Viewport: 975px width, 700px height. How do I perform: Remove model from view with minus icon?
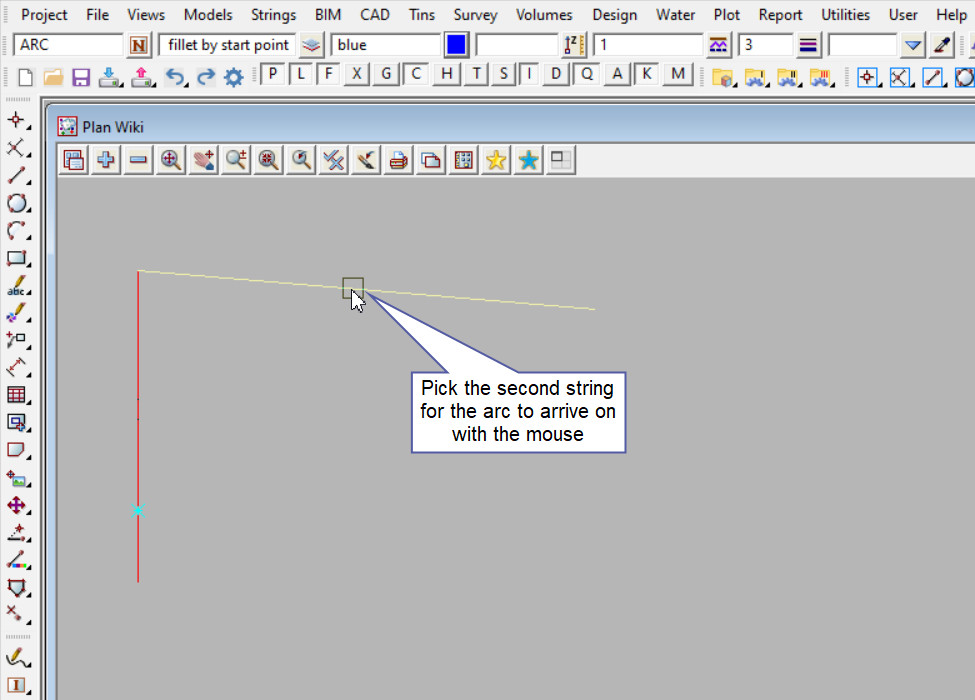(x=138, y=159)
